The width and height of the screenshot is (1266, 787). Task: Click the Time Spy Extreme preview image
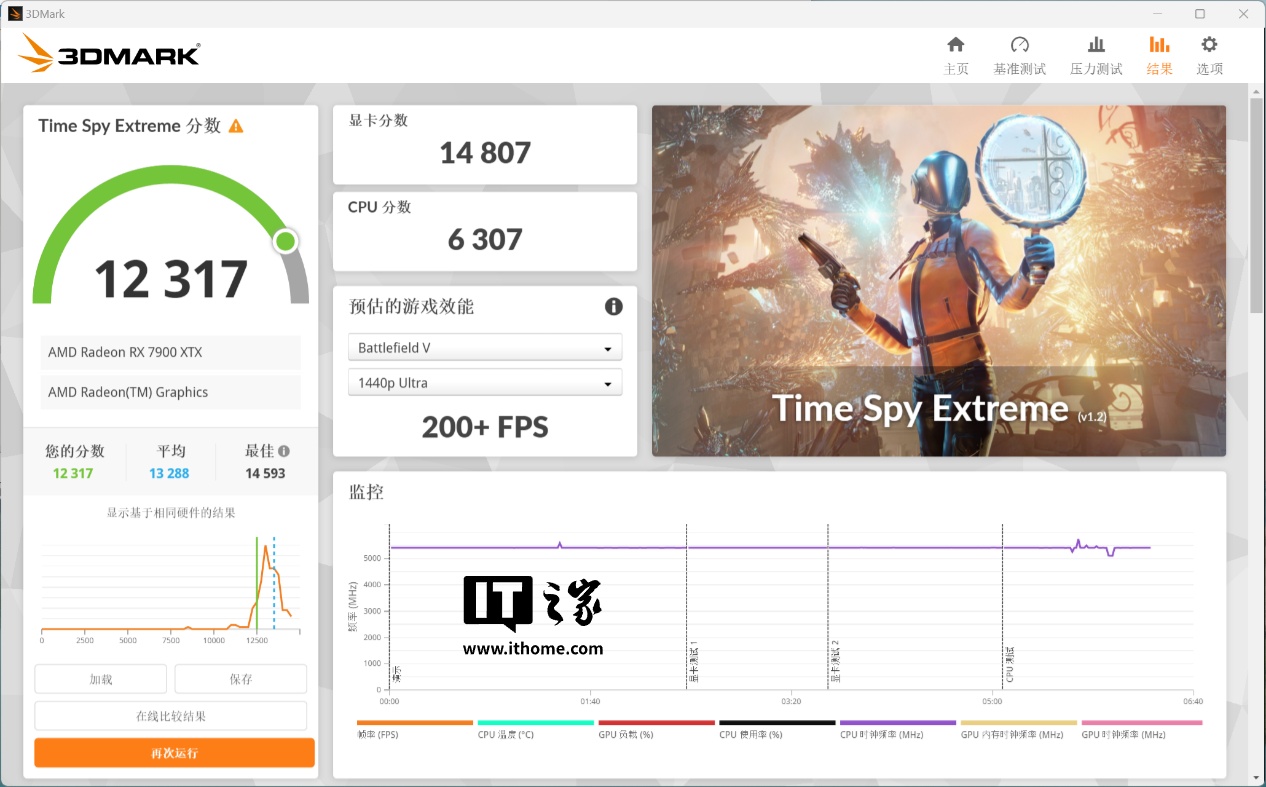pos(938,281)
